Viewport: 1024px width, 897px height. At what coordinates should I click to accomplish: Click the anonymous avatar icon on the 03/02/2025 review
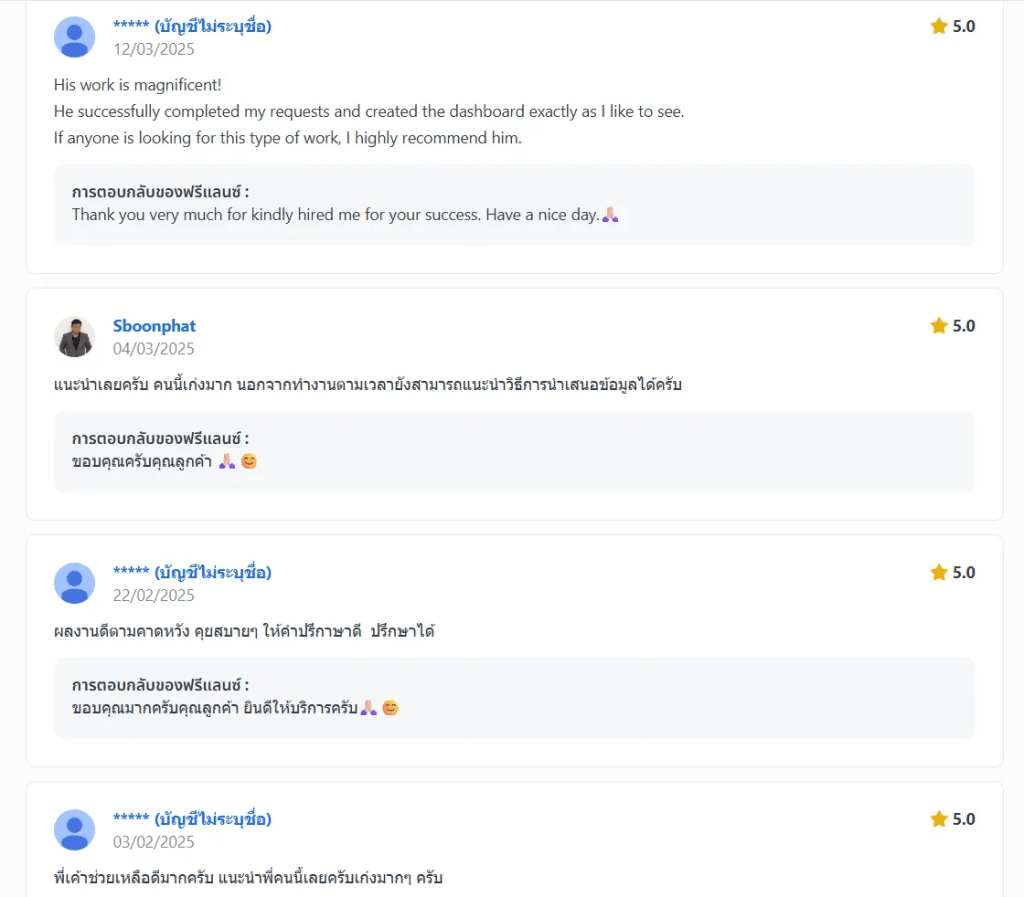click(x=74, y=830)
